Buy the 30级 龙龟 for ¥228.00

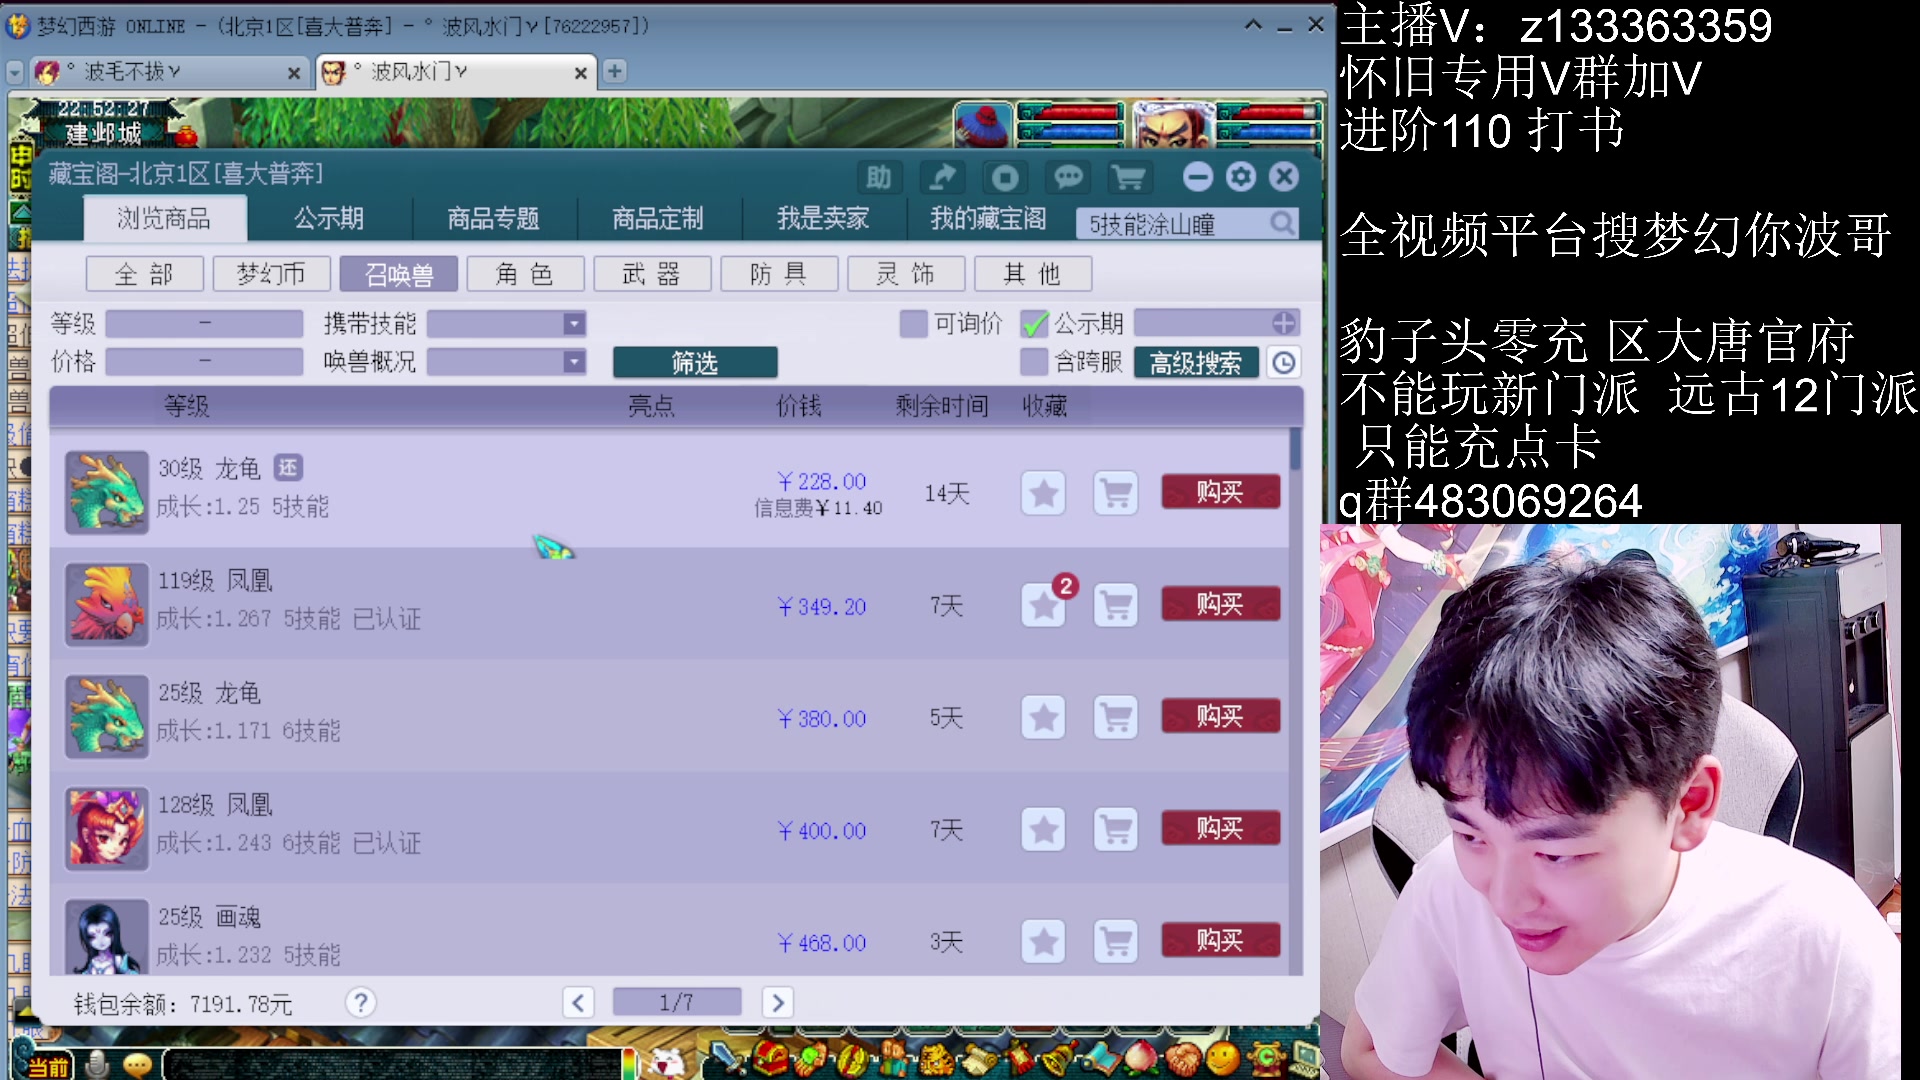click(1220, 492)
